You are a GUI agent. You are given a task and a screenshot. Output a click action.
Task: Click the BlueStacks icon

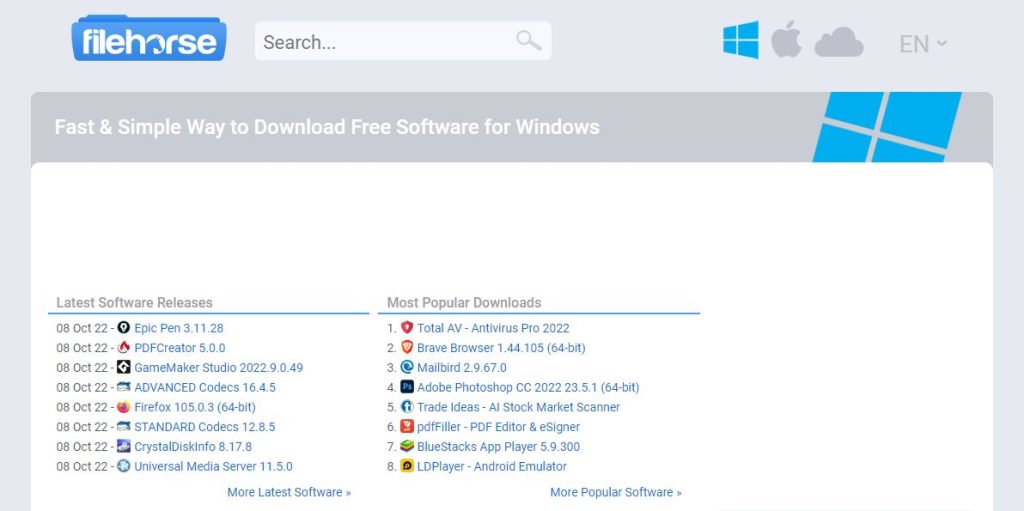click(x=407, y=446)
